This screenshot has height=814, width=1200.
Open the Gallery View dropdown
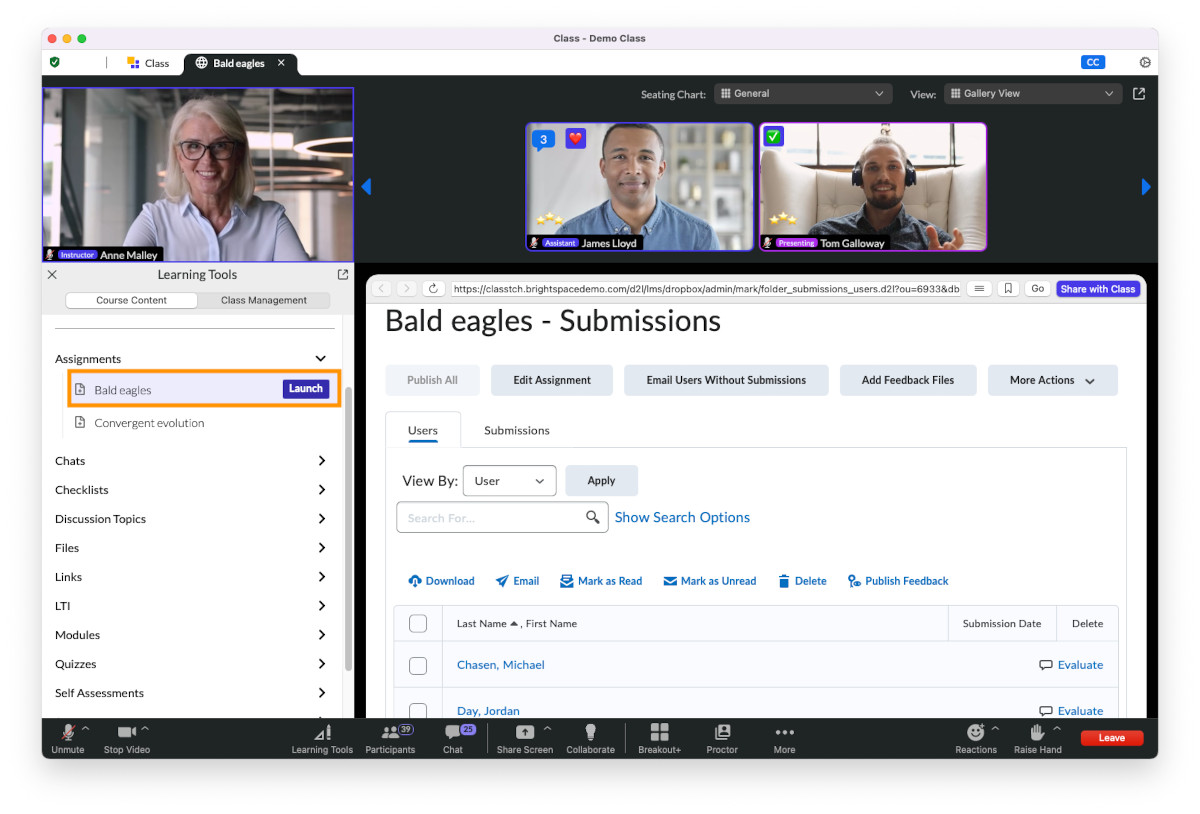1031,94
